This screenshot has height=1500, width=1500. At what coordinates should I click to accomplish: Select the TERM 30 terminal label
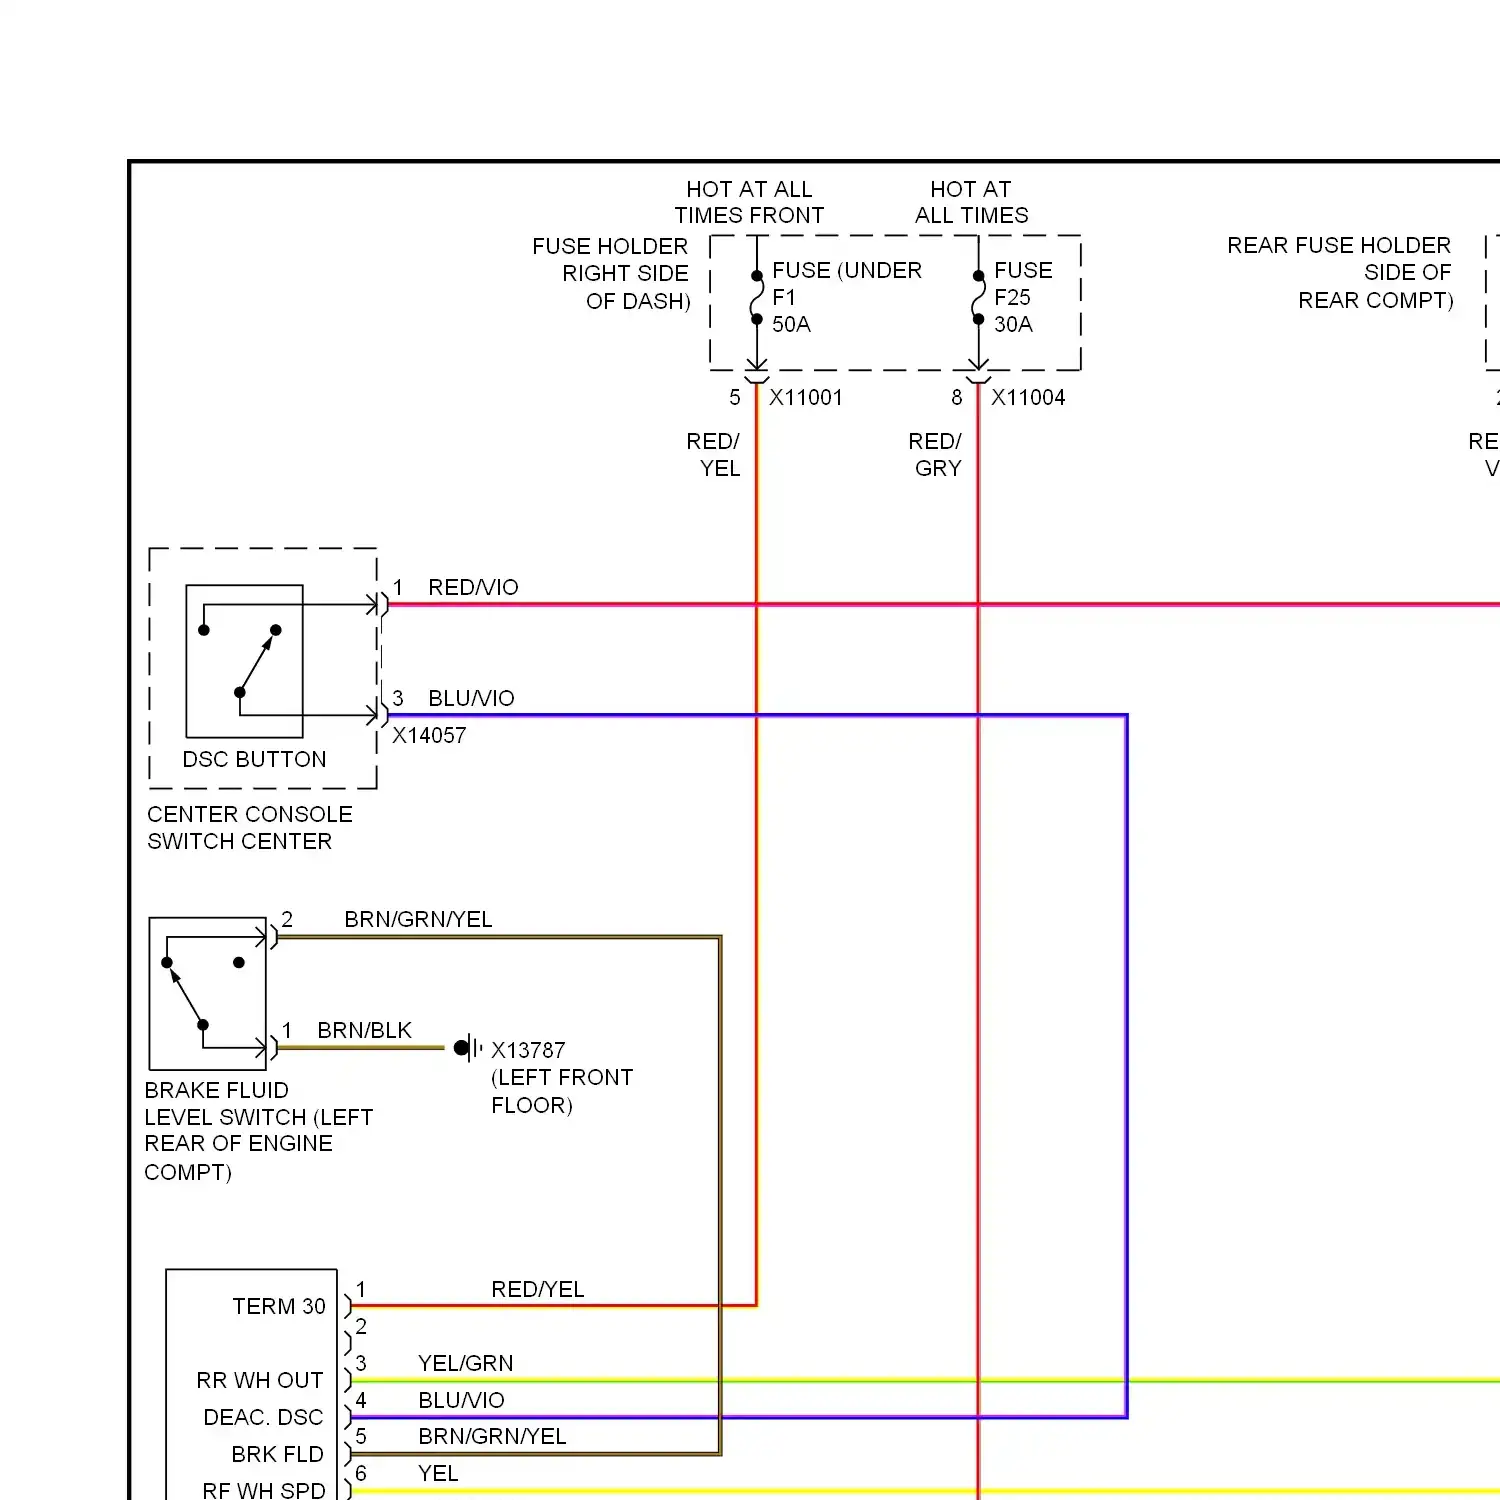pos(279,1306)
